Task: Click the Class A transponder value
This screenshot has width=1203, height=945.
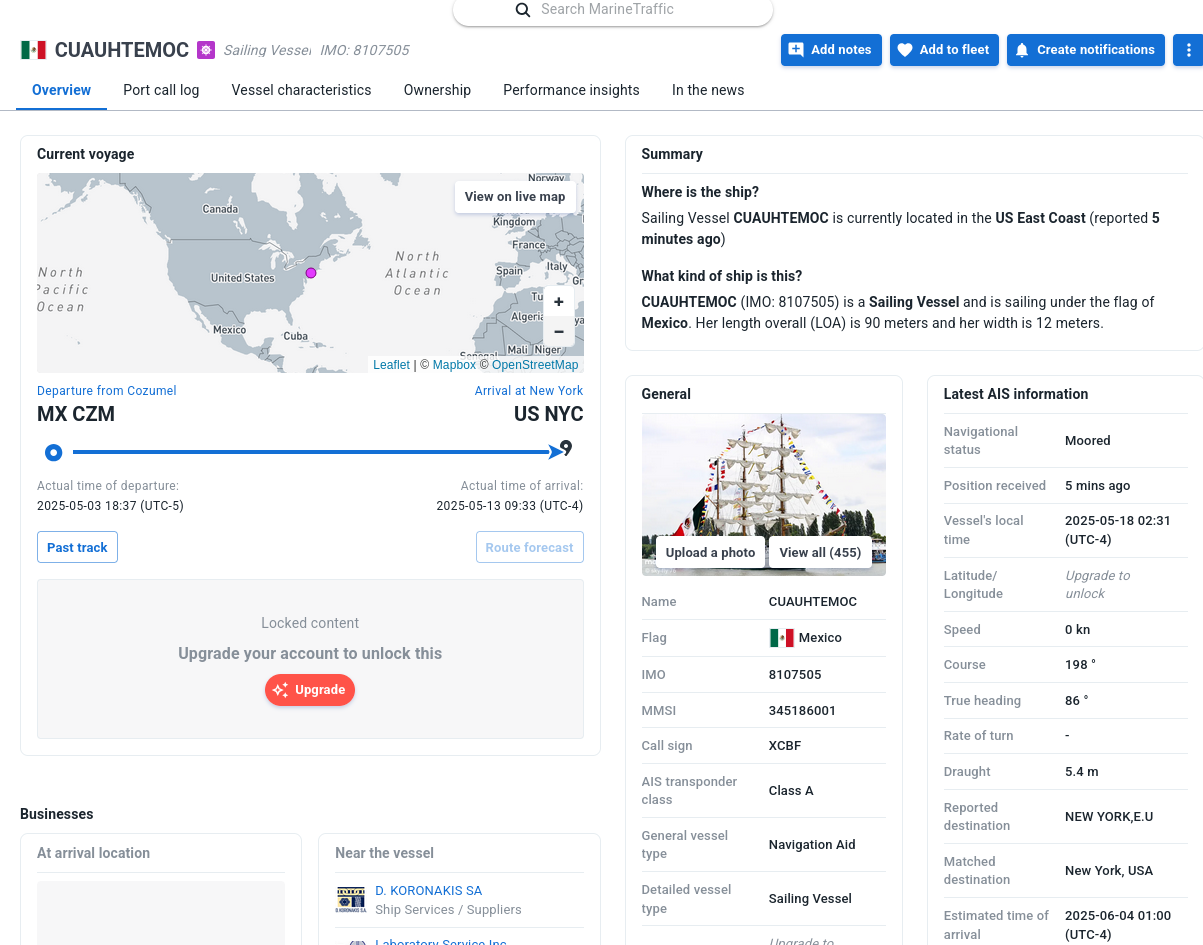Action: 791,791
